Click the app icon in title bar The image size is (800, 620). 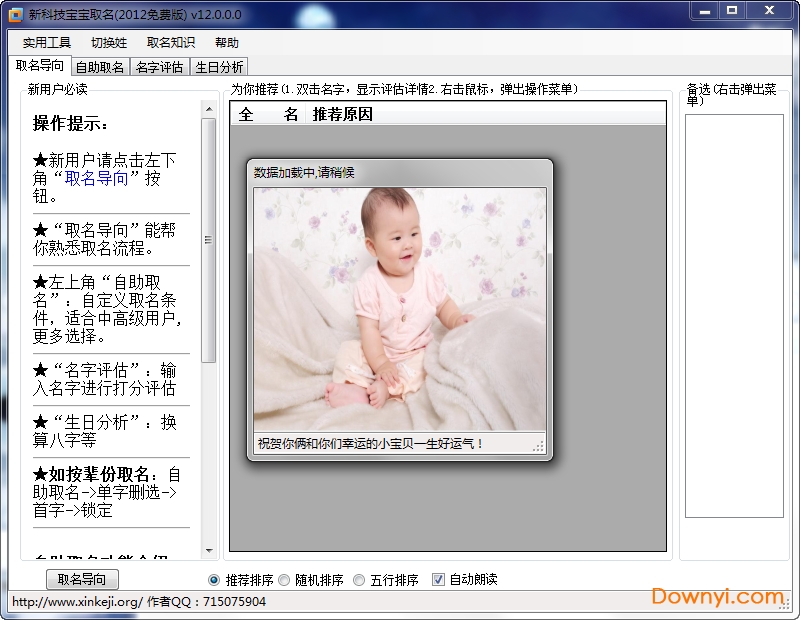(15, 15)
